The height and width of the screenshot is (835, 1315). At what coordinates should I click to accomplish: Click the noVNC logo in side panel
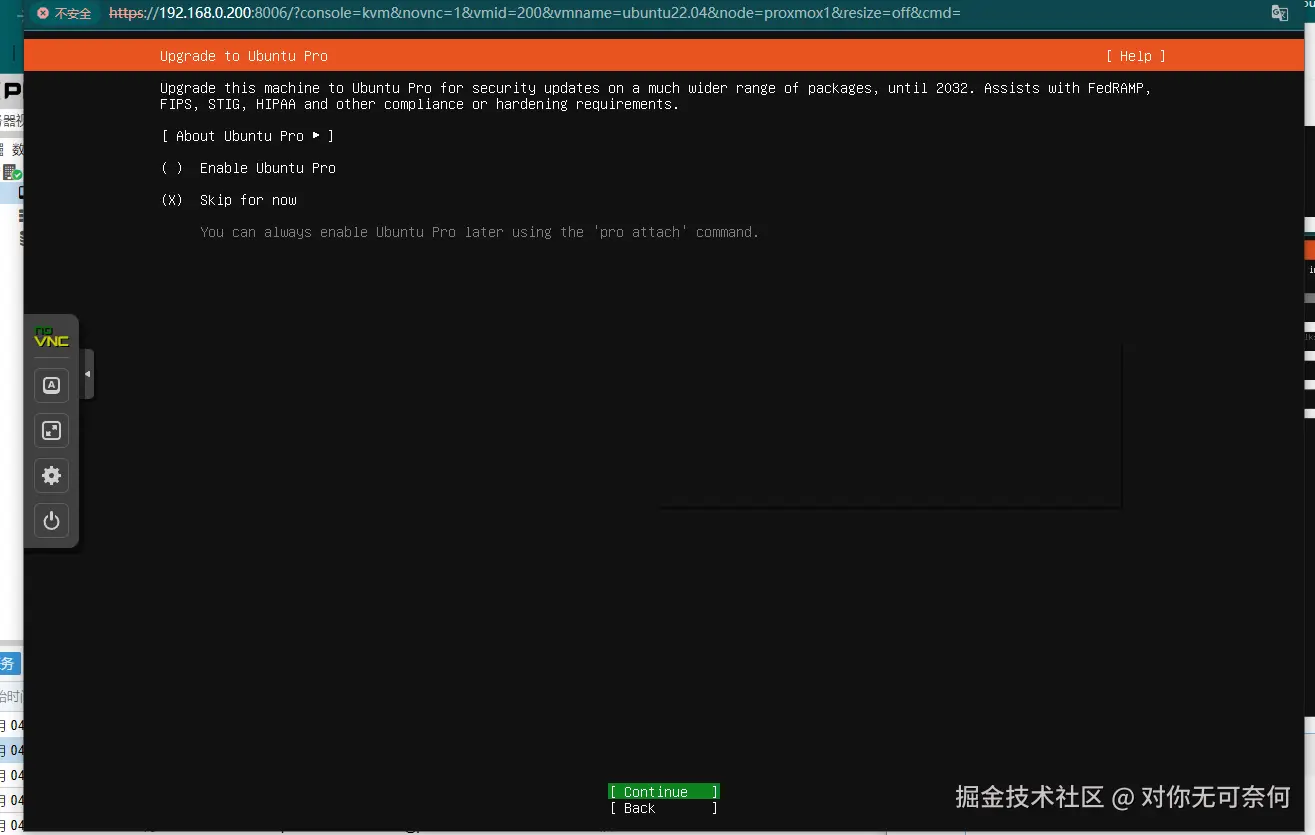click(x=51, y=338)
